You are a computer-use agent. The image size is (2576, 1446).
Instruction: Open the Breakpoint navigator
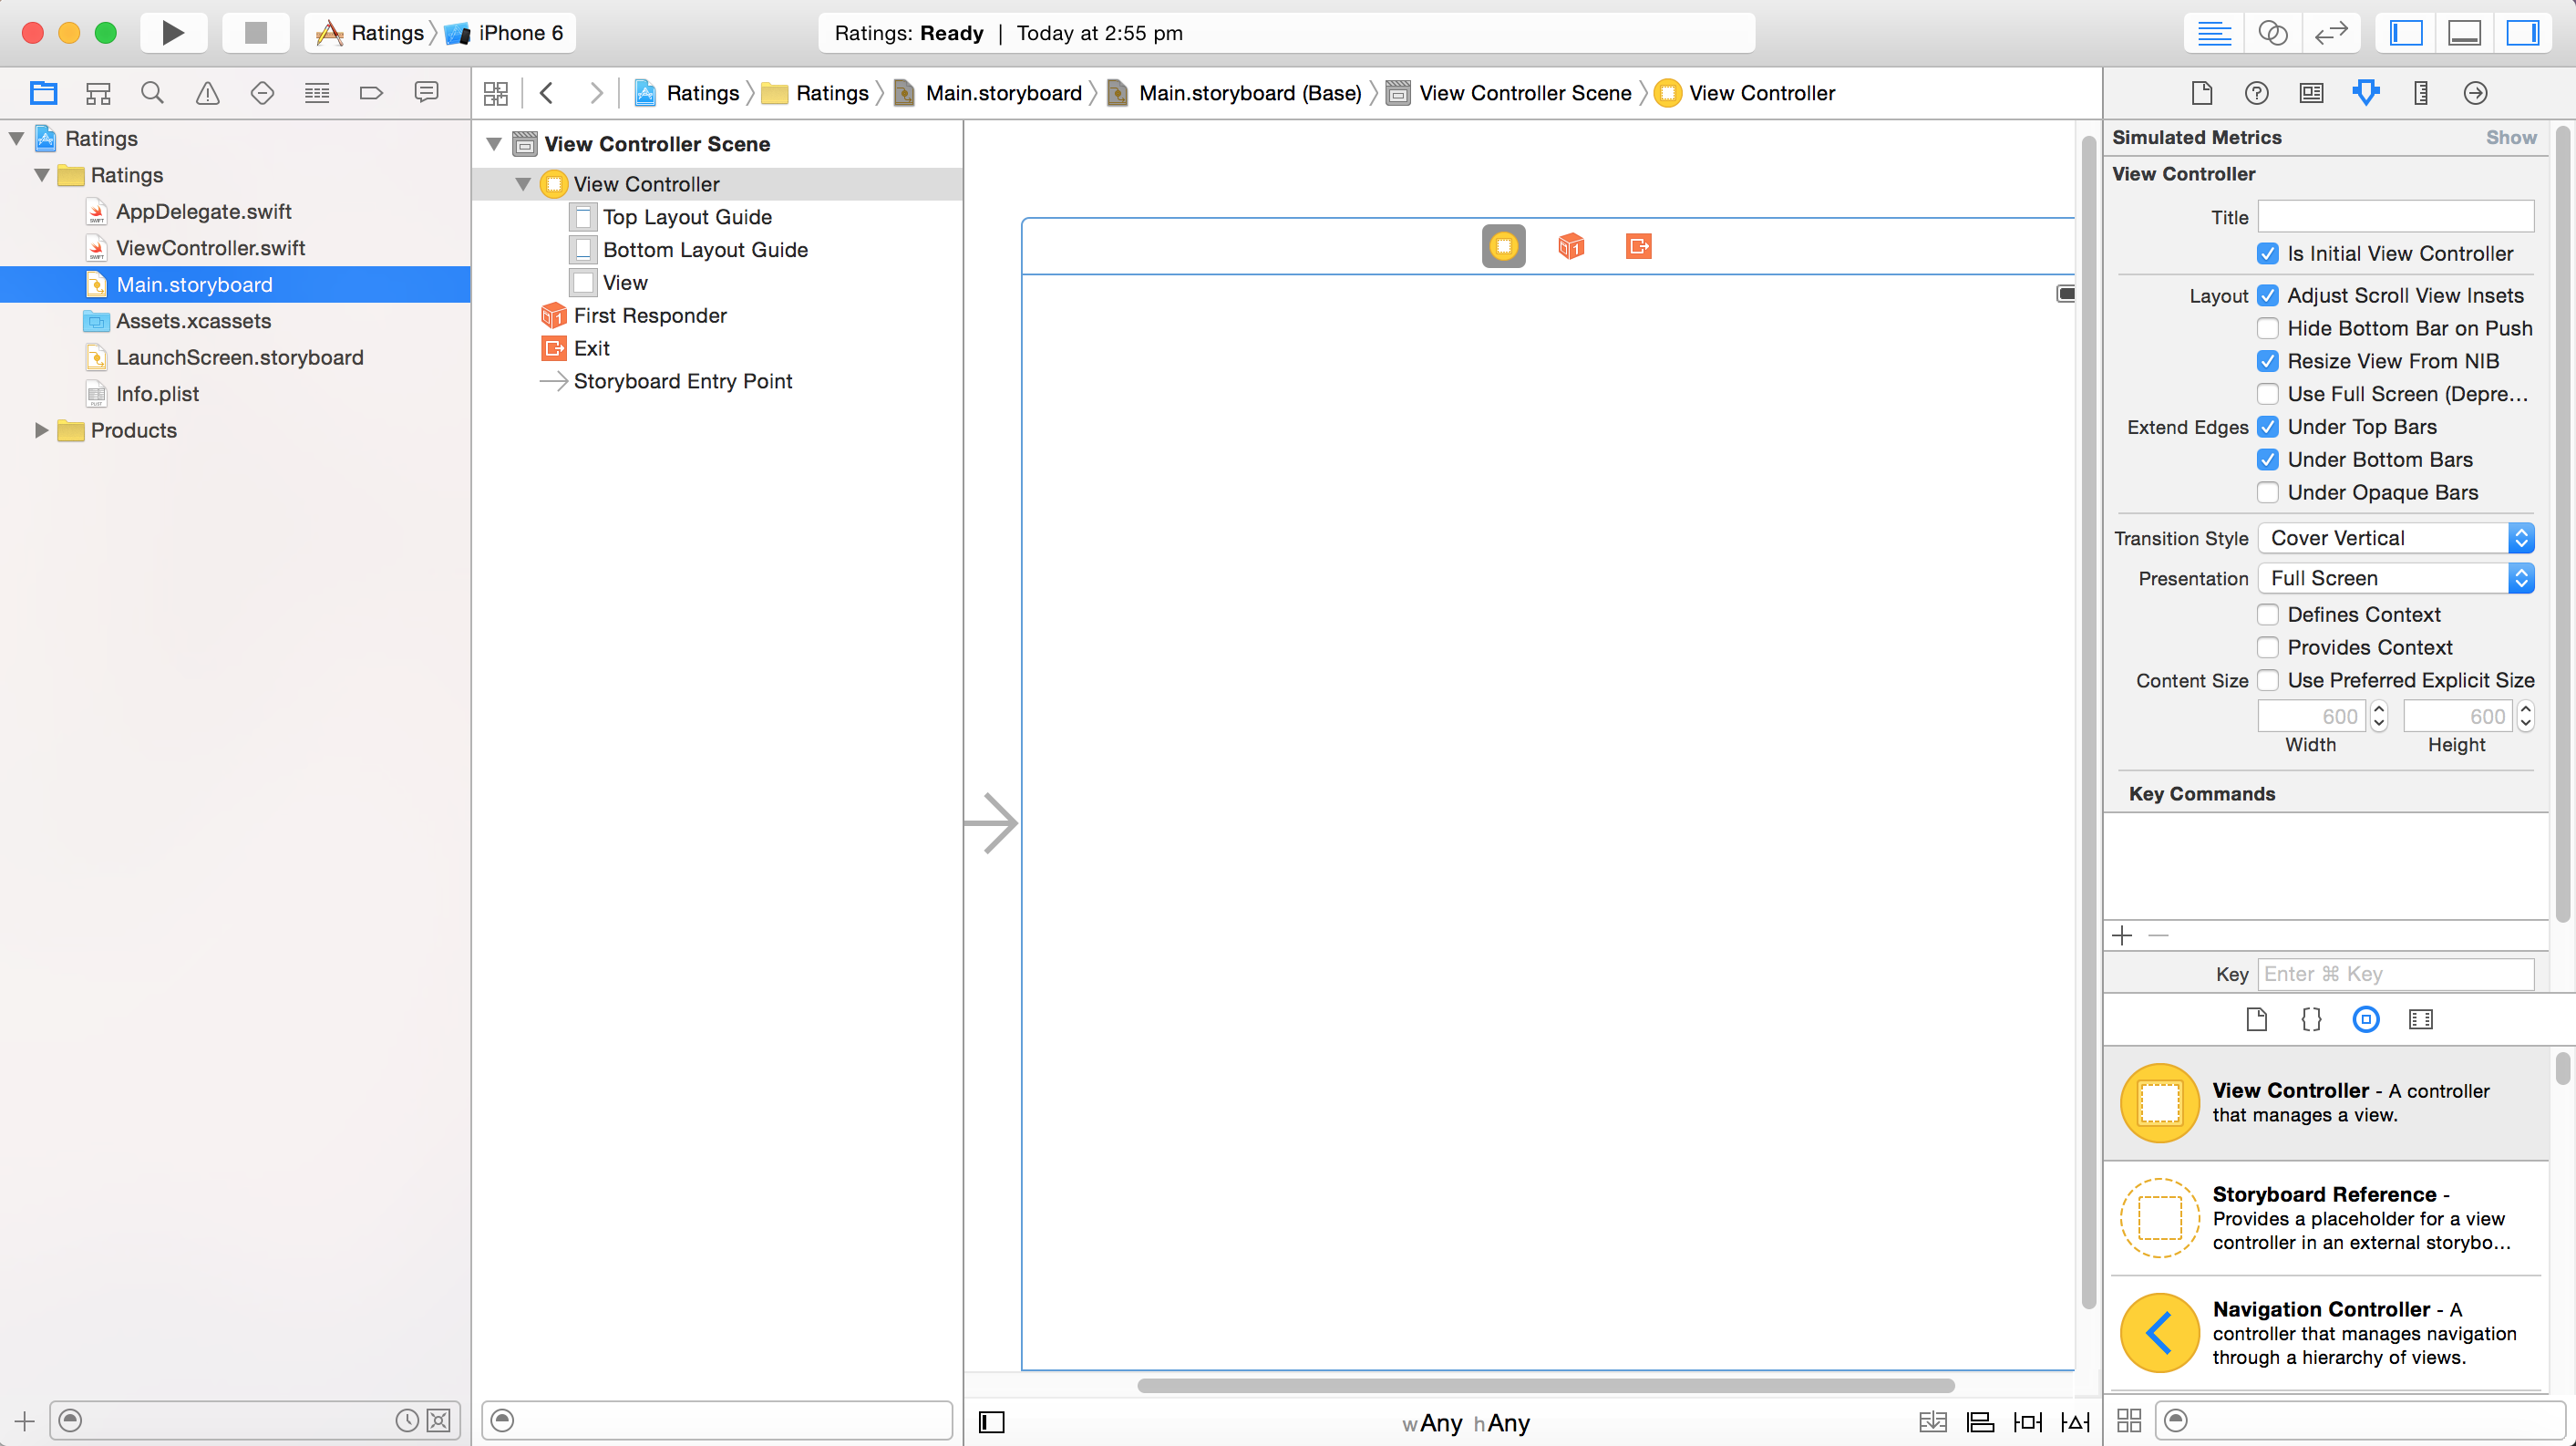coord(371,93)
